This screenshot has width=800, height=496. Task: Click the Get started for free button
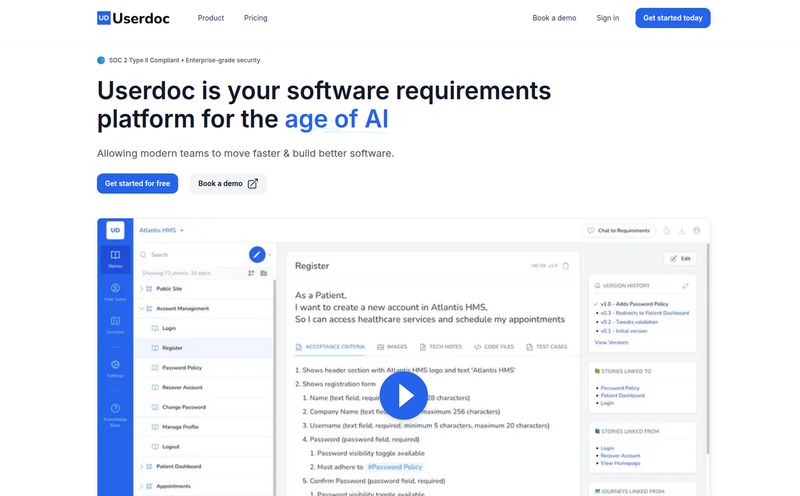137,184
